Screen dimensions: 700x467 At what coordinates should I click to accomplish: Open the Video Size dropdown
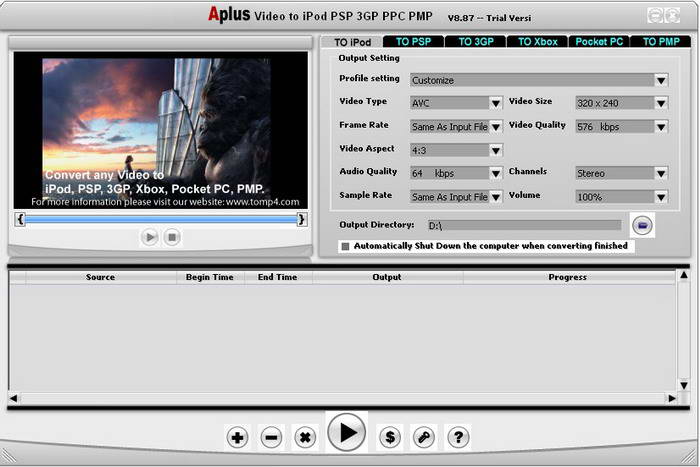tap(661, 103)
